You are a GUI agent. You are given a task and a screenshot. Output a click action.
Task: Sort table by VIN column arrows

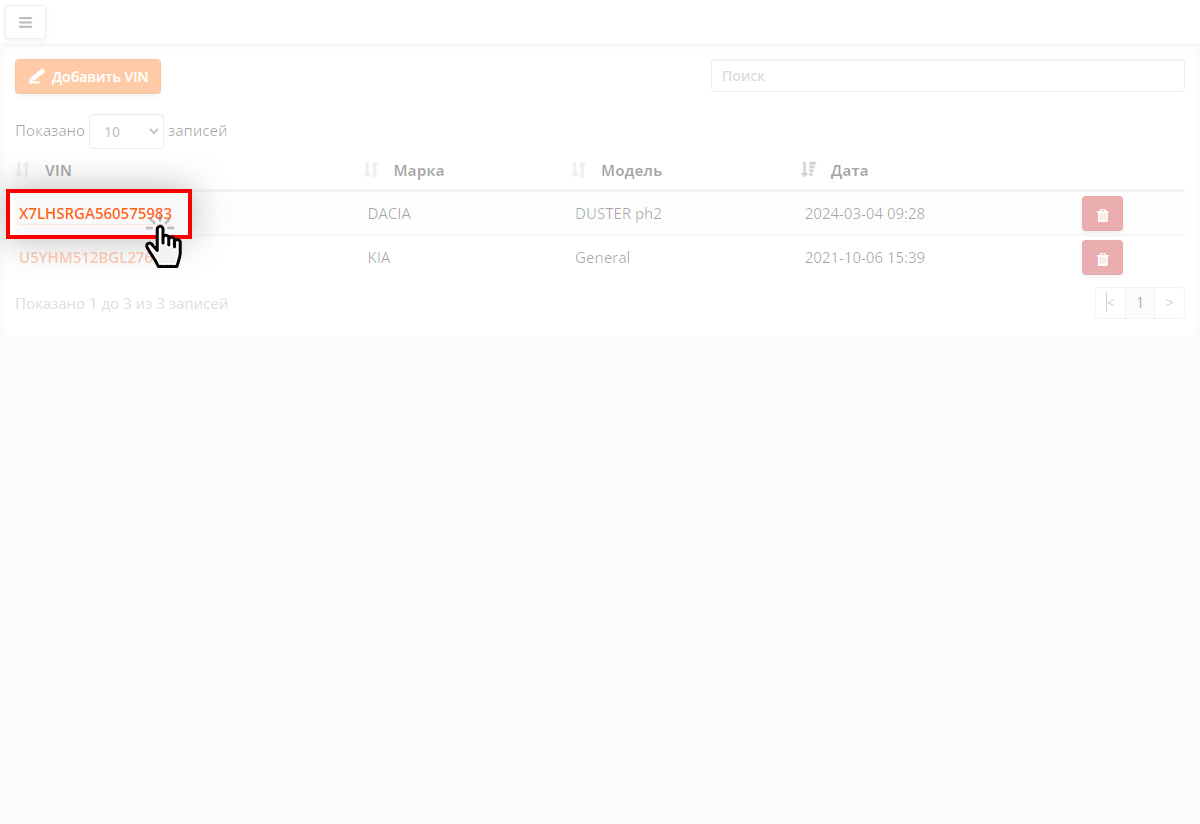point(24,170)
